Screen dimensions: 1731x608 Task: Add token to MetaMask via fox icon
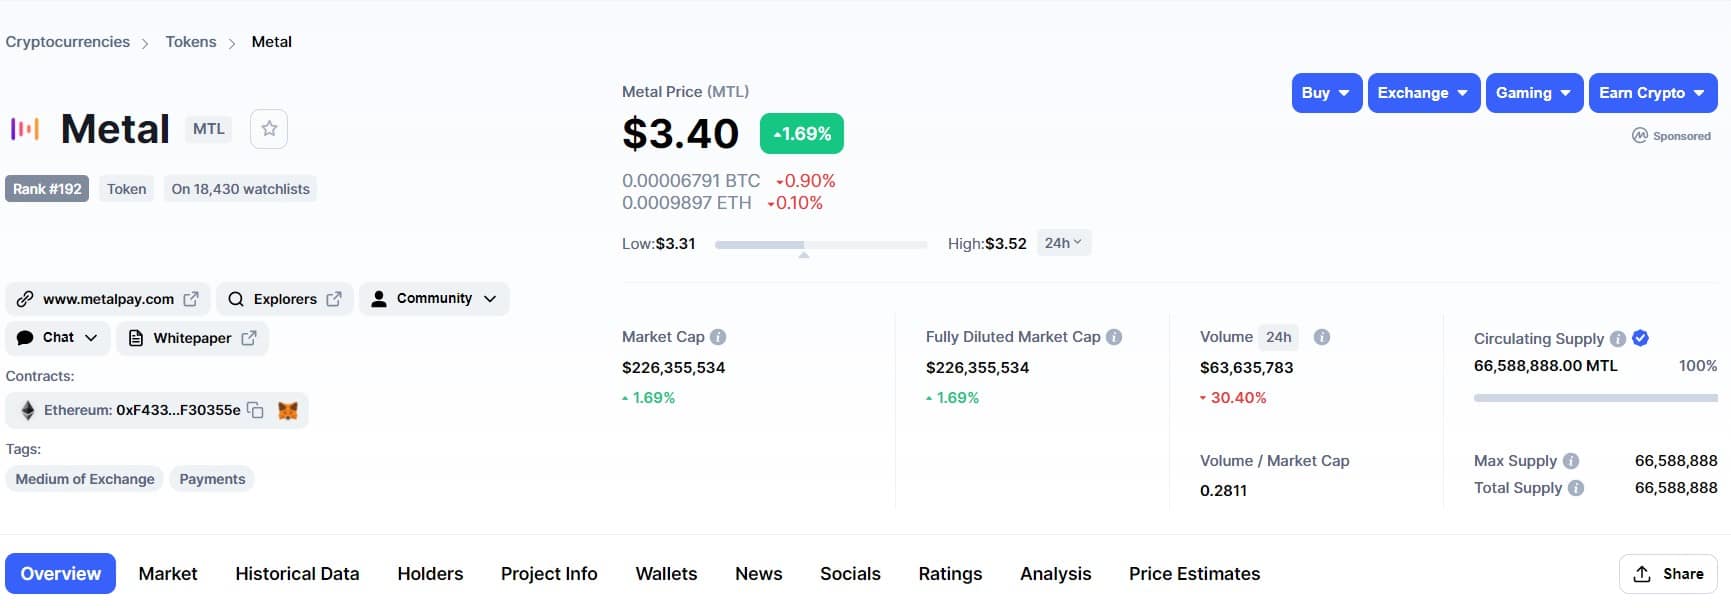(x=288, y=410)
